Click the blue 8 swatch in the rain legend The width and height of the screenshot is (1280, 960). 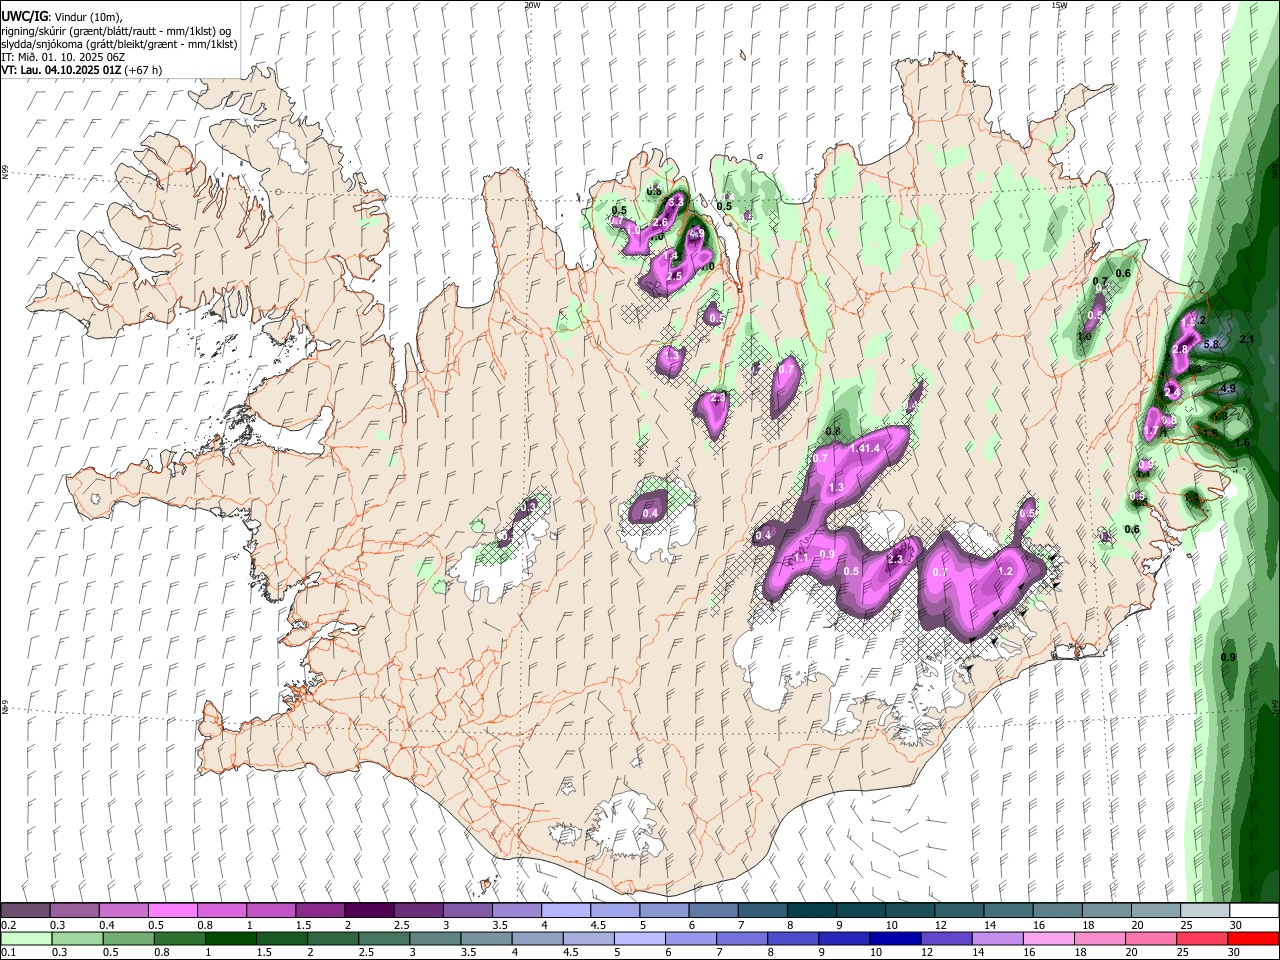(791, 938)
